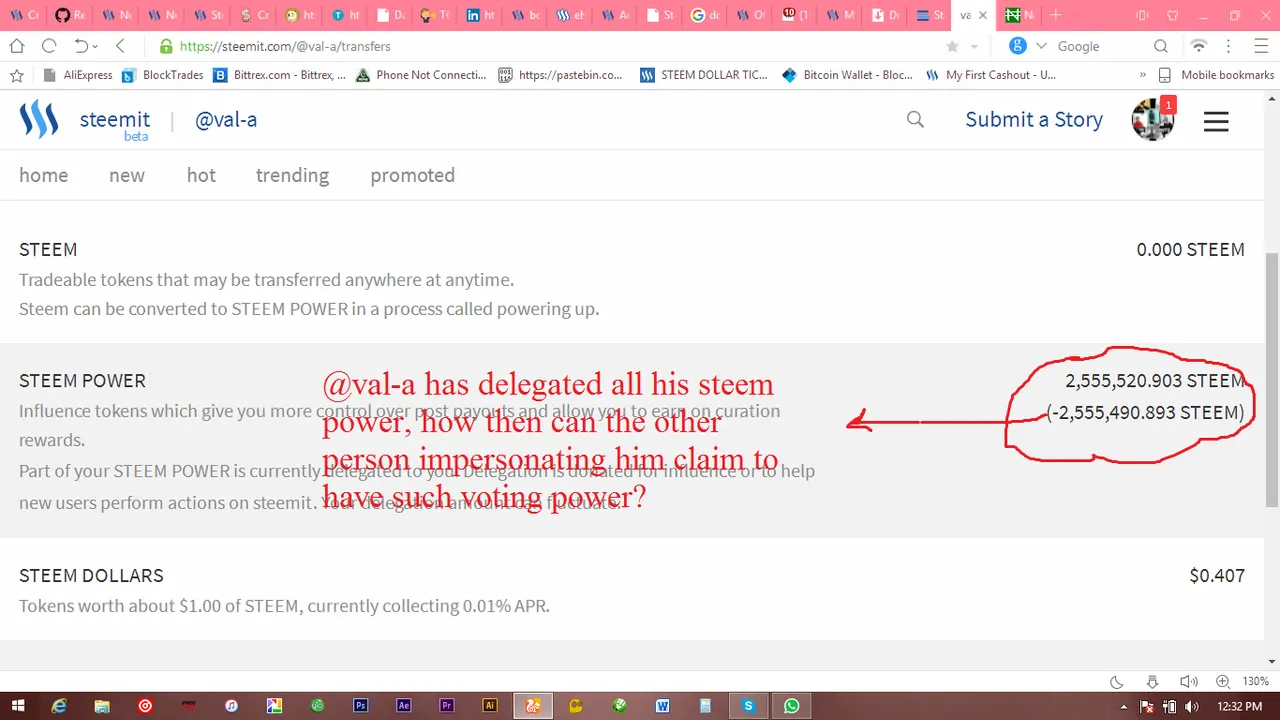Open the Bitcoin Wallet bookmark

point(847,75)
